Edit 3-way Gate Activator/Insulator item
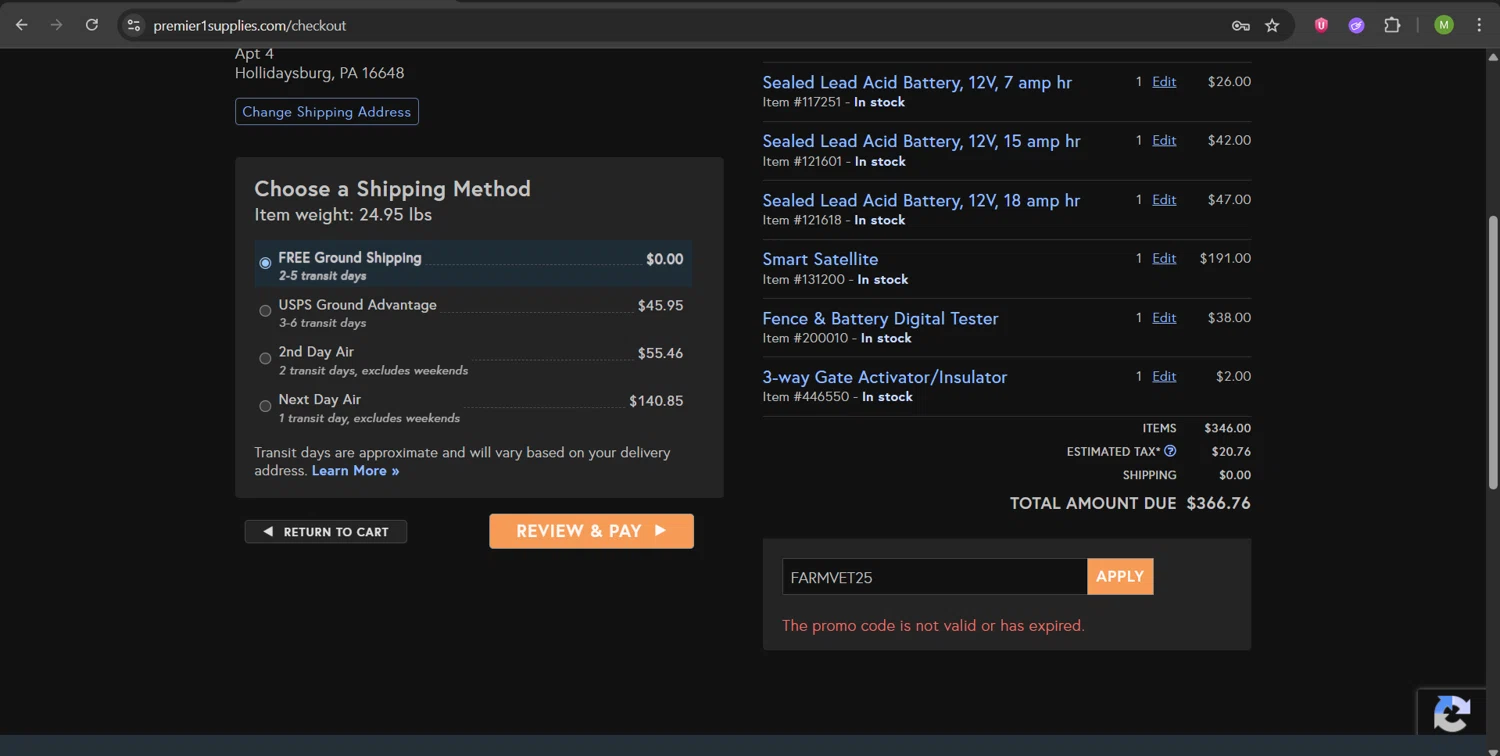 [1164, 376]
